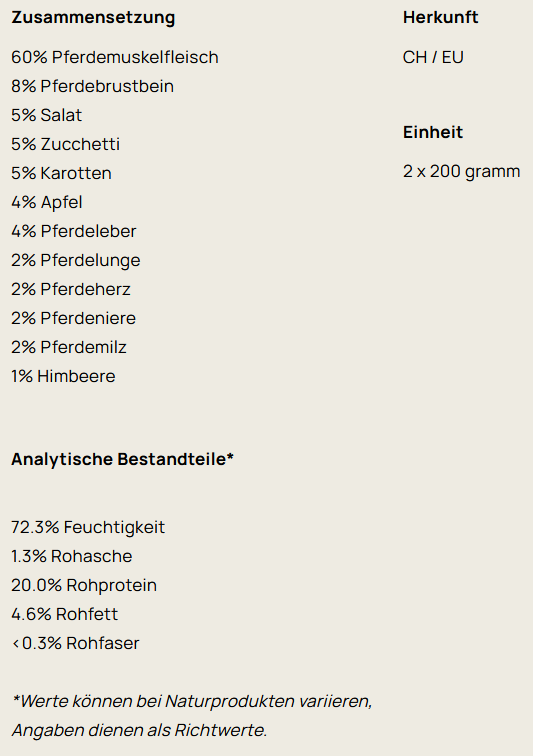
Task: Click the 1% Himbeere ingredient
Action: pyautogui.click(x=63, y=376)
